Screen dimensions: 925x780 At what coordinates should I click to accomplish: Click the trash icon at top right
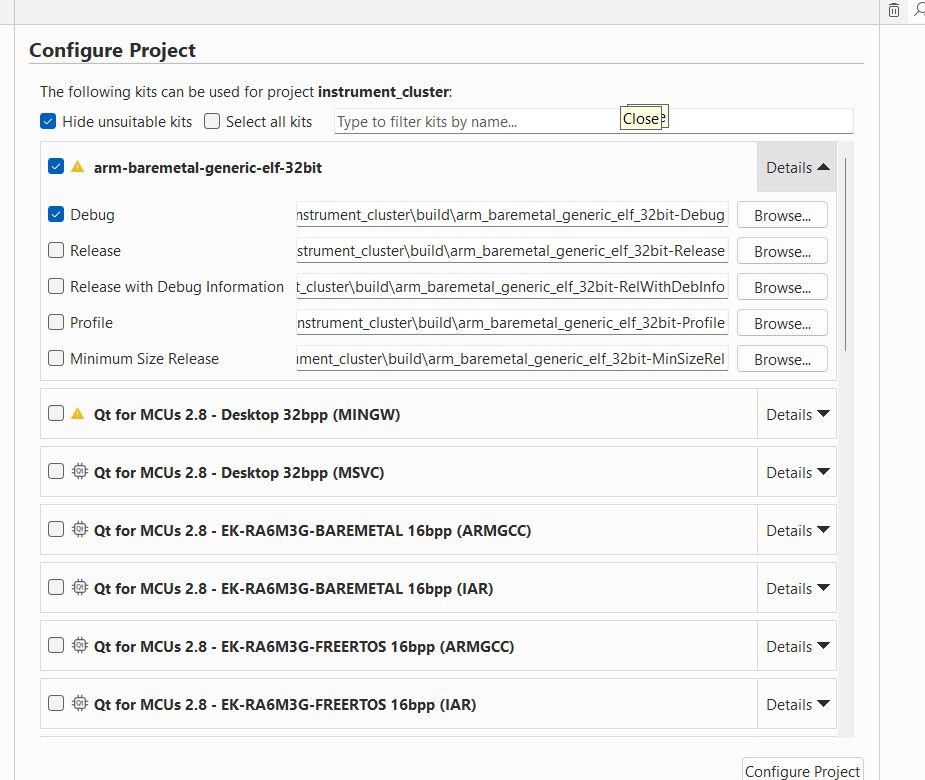[894, 10]
